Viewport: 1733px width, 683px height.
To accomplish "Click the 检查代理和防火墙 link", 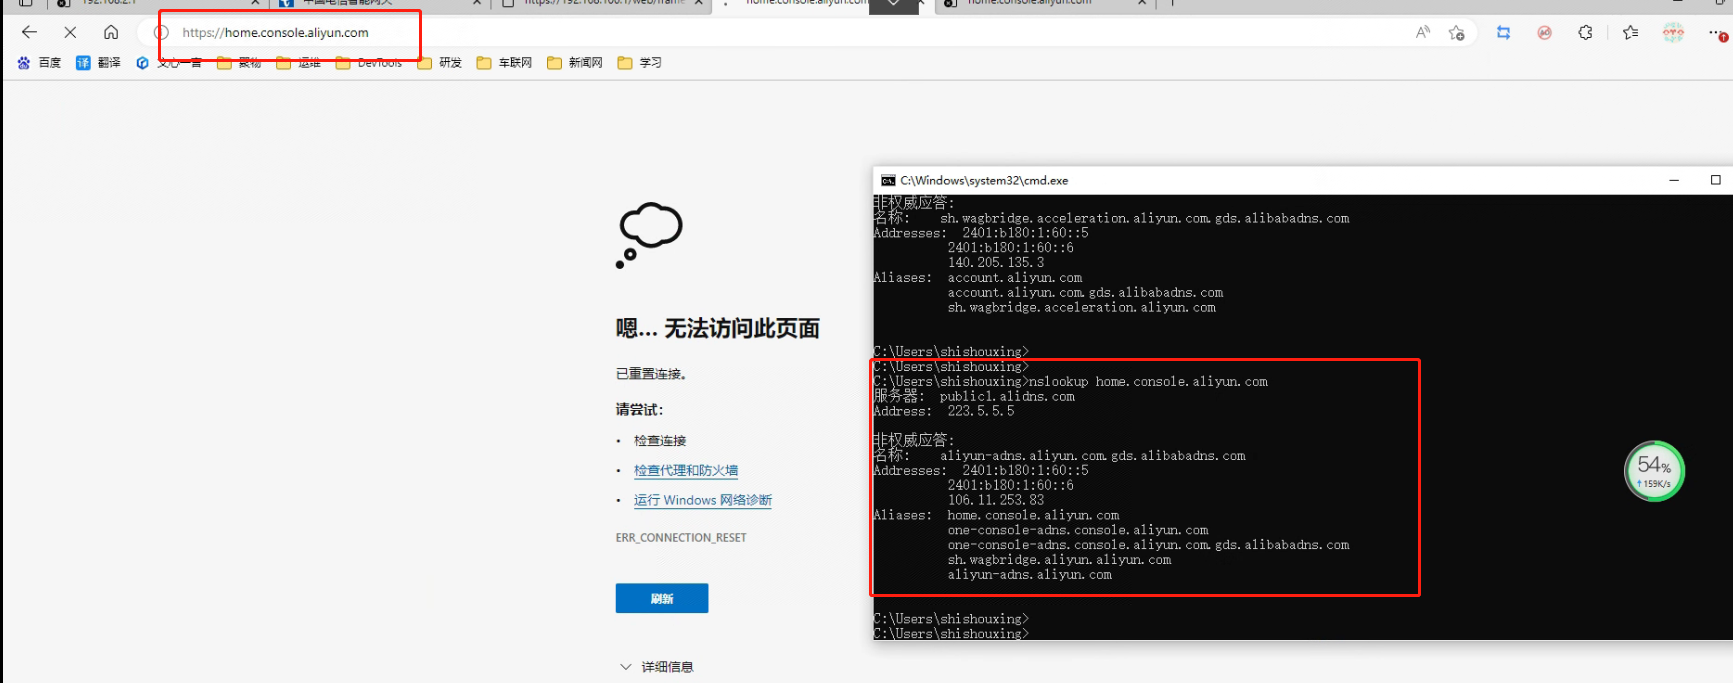I will click(x=686, y=470).
